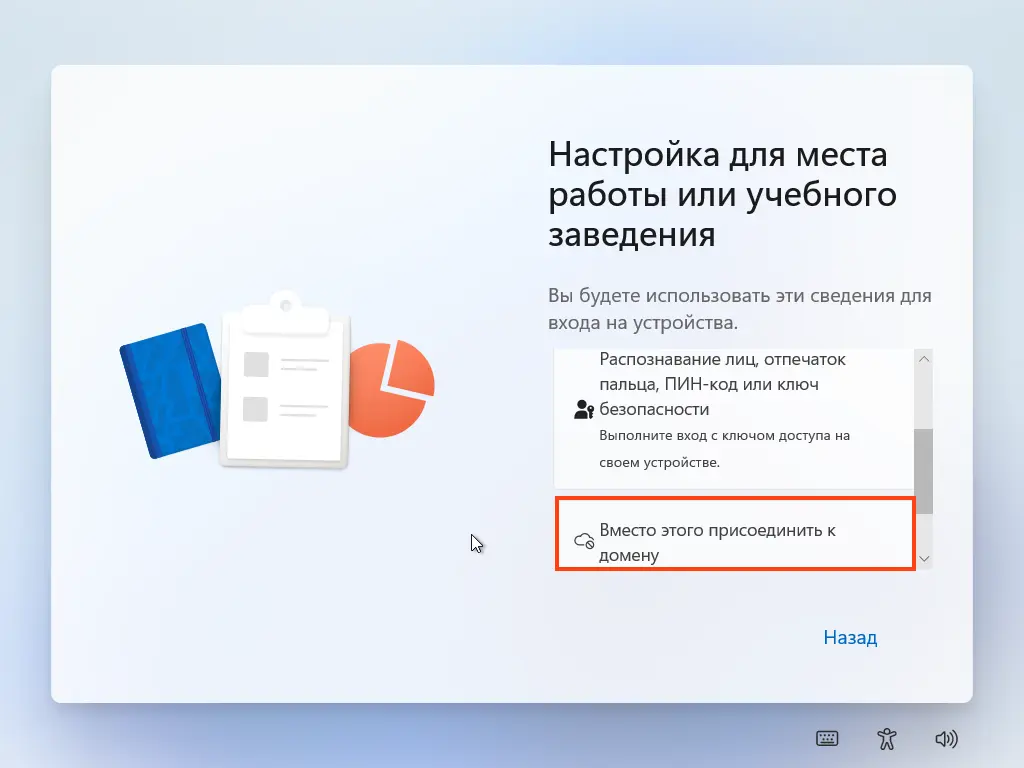This screenshot has height=768, width=1024.
Task: Click the volume speaker icon
Action: 946,739
